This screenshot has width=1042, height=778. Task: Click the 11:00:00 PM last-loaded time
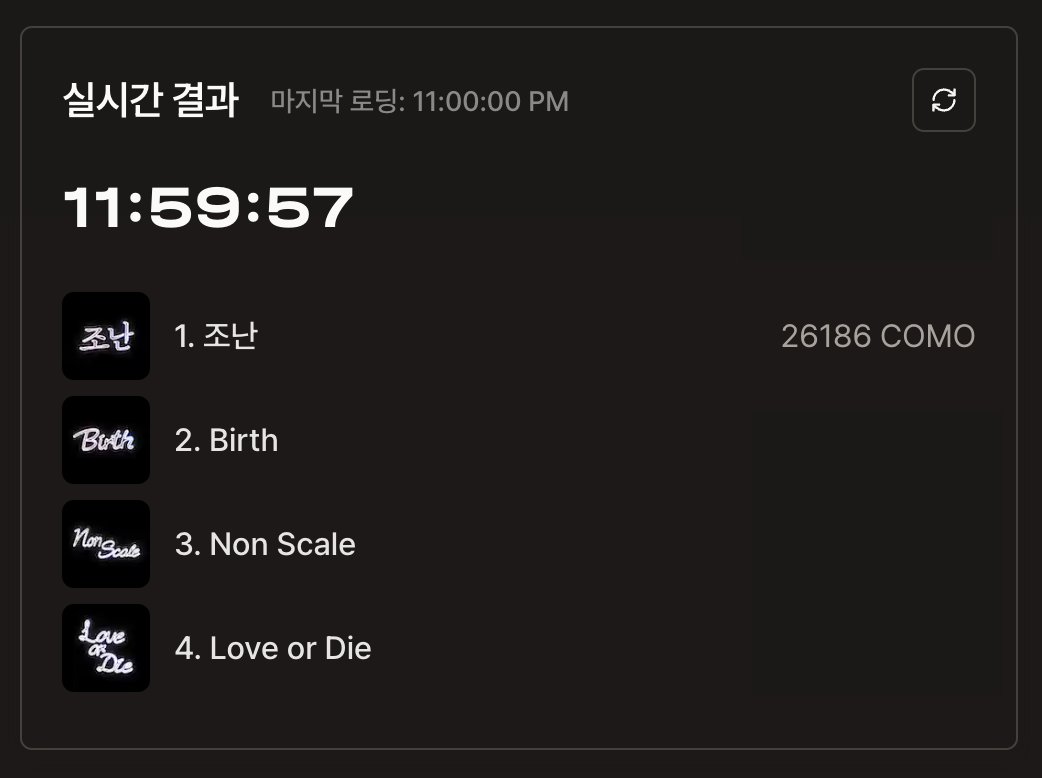click(x=491, y=102)
